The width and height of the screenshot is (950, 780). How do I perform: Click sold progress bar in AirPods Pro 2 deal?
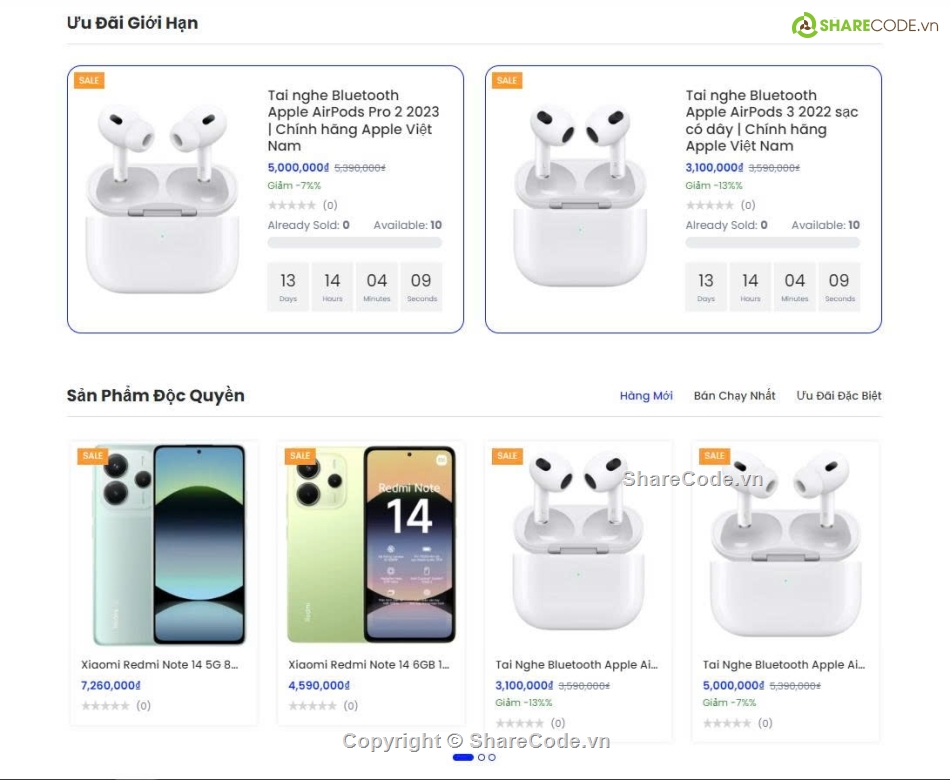[x=354, y=243]
